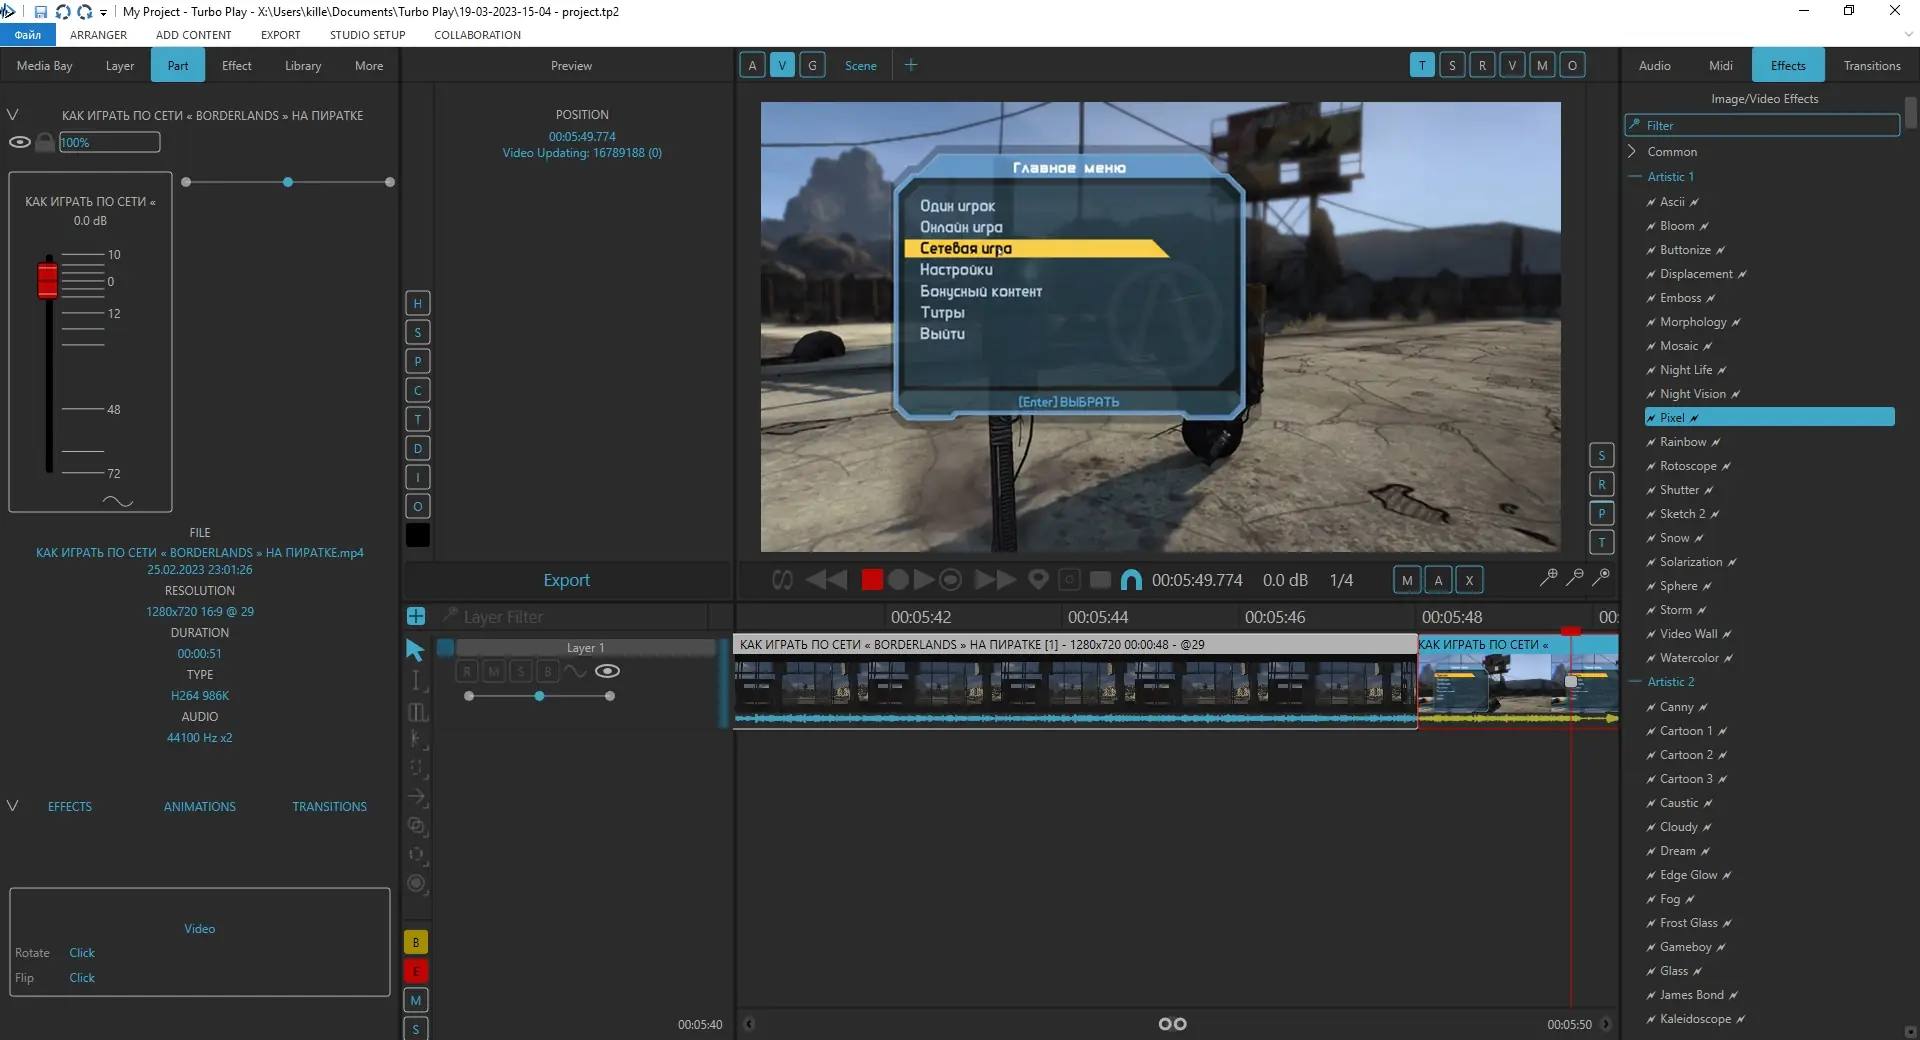
Task: Click the automation curve icon on Layer 1
Action: (x=576, y=671)
